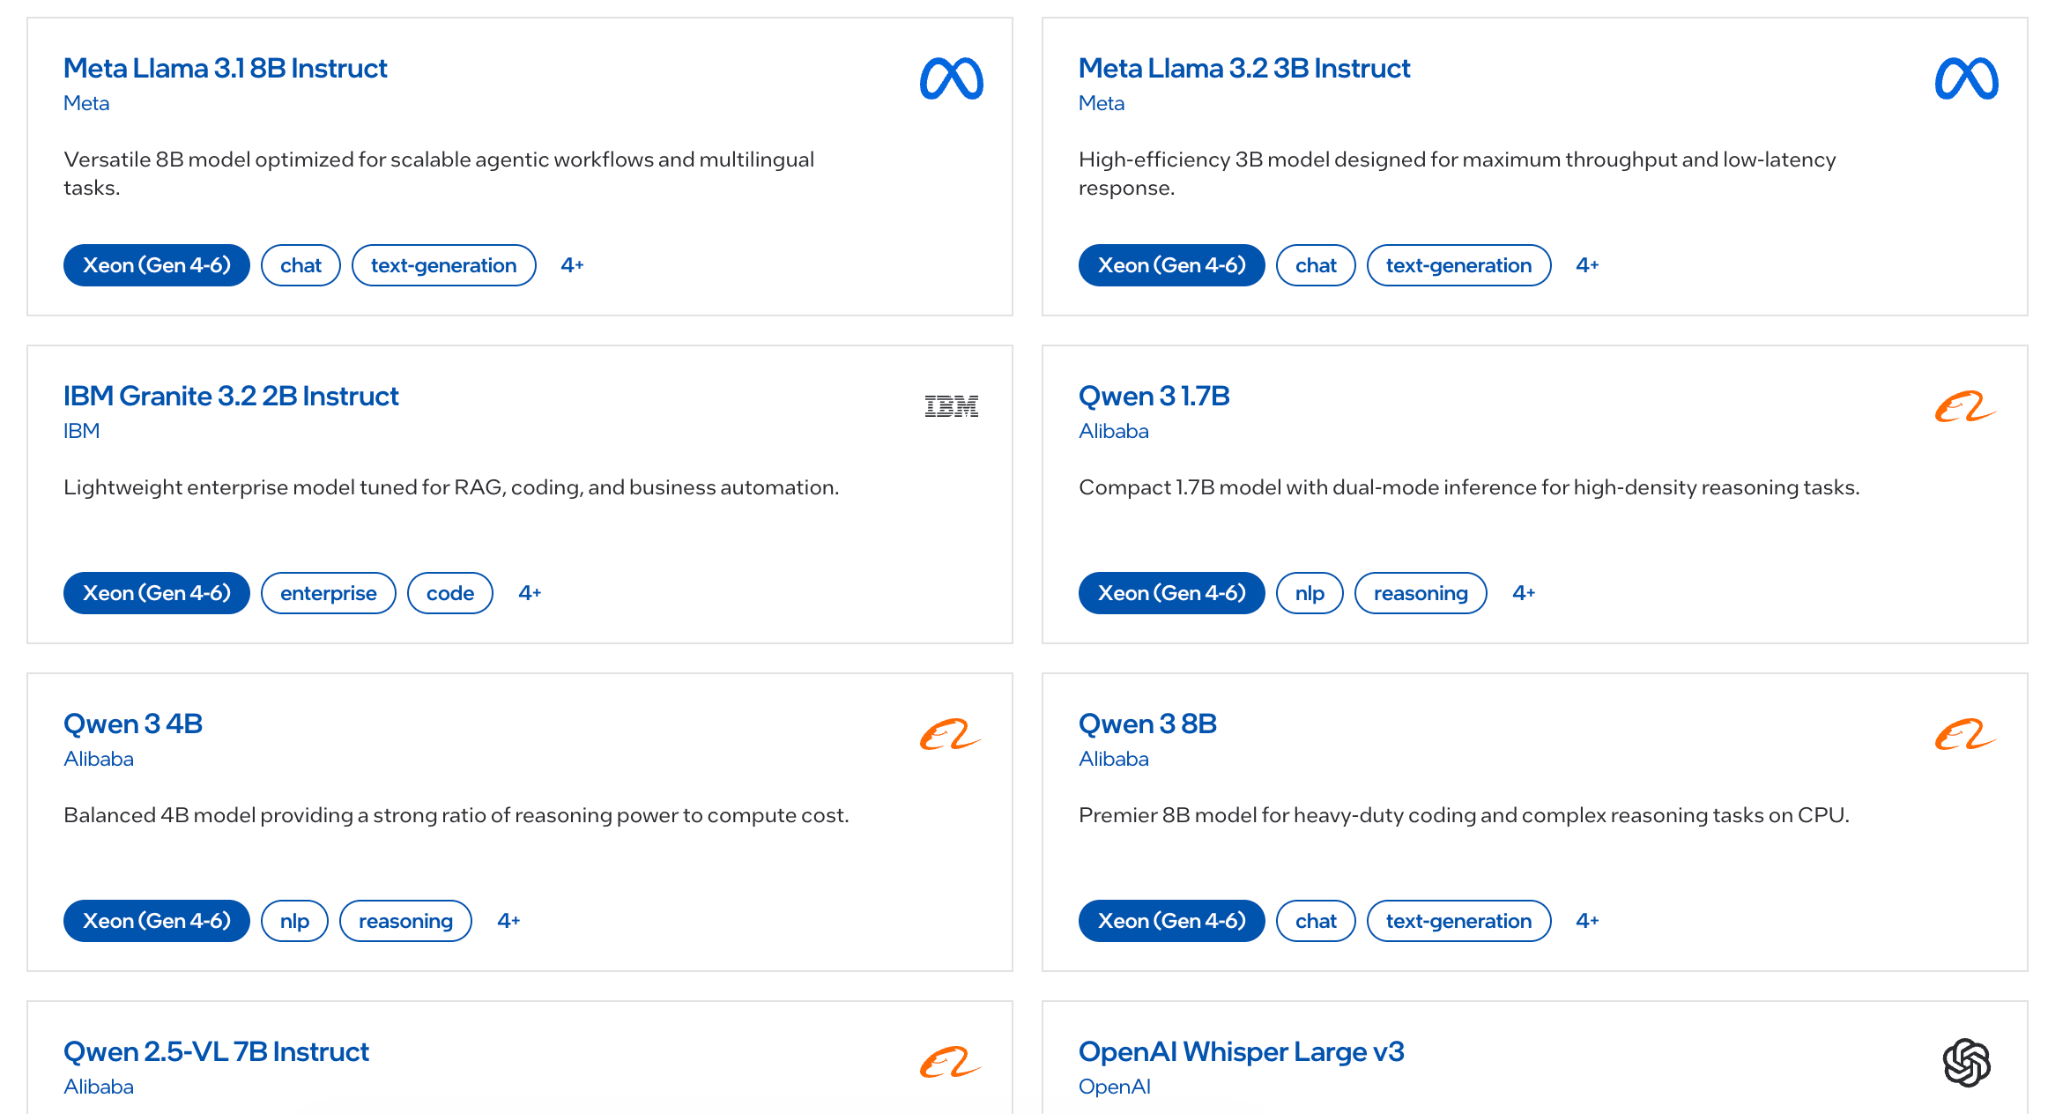Select Xeon (Gen 4-6) tag on Qwen 3 4B

point(157,921)
